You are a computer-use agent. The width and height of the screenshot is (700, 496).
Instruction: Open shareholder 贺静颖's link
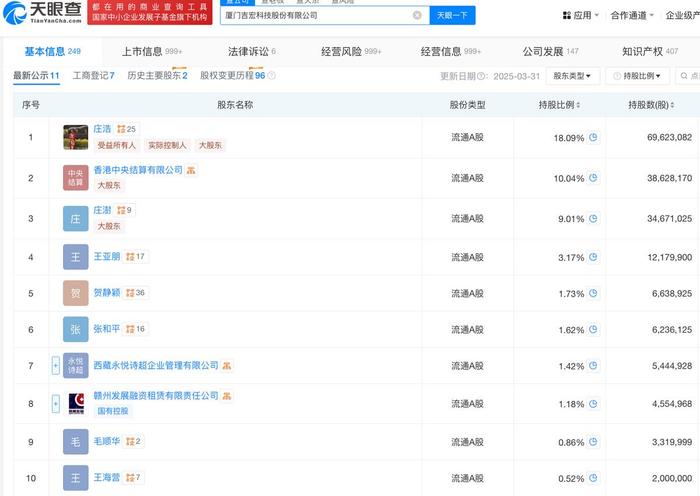coord(107,292)
